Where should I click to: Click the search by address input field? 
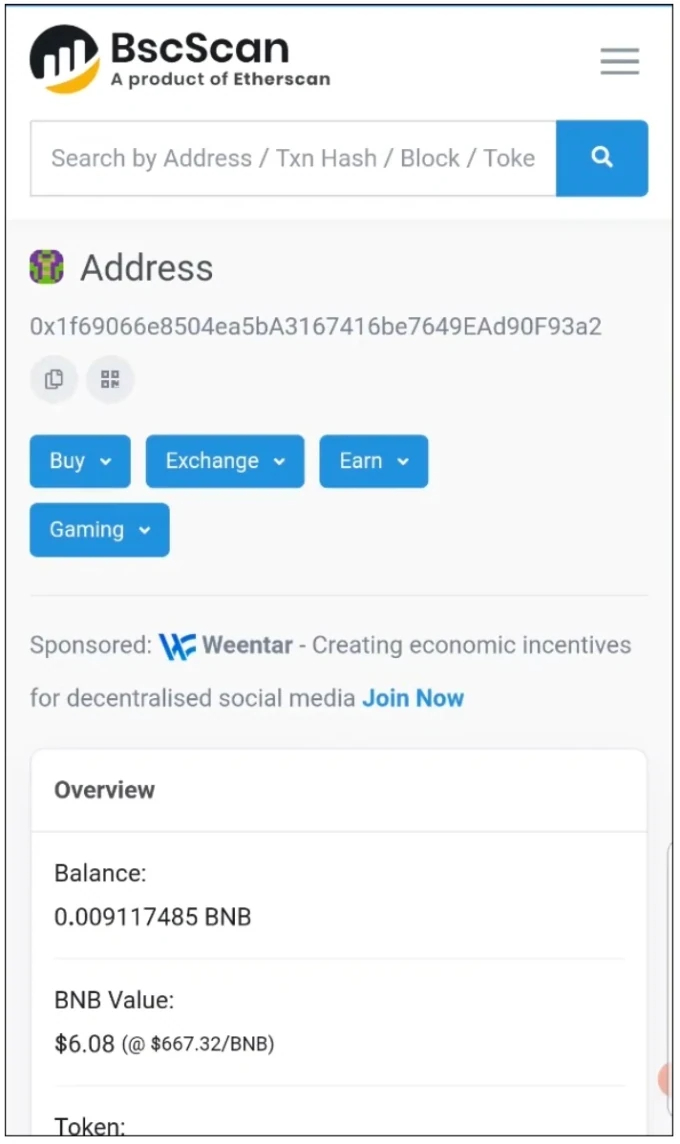click(x=293, y=158)
